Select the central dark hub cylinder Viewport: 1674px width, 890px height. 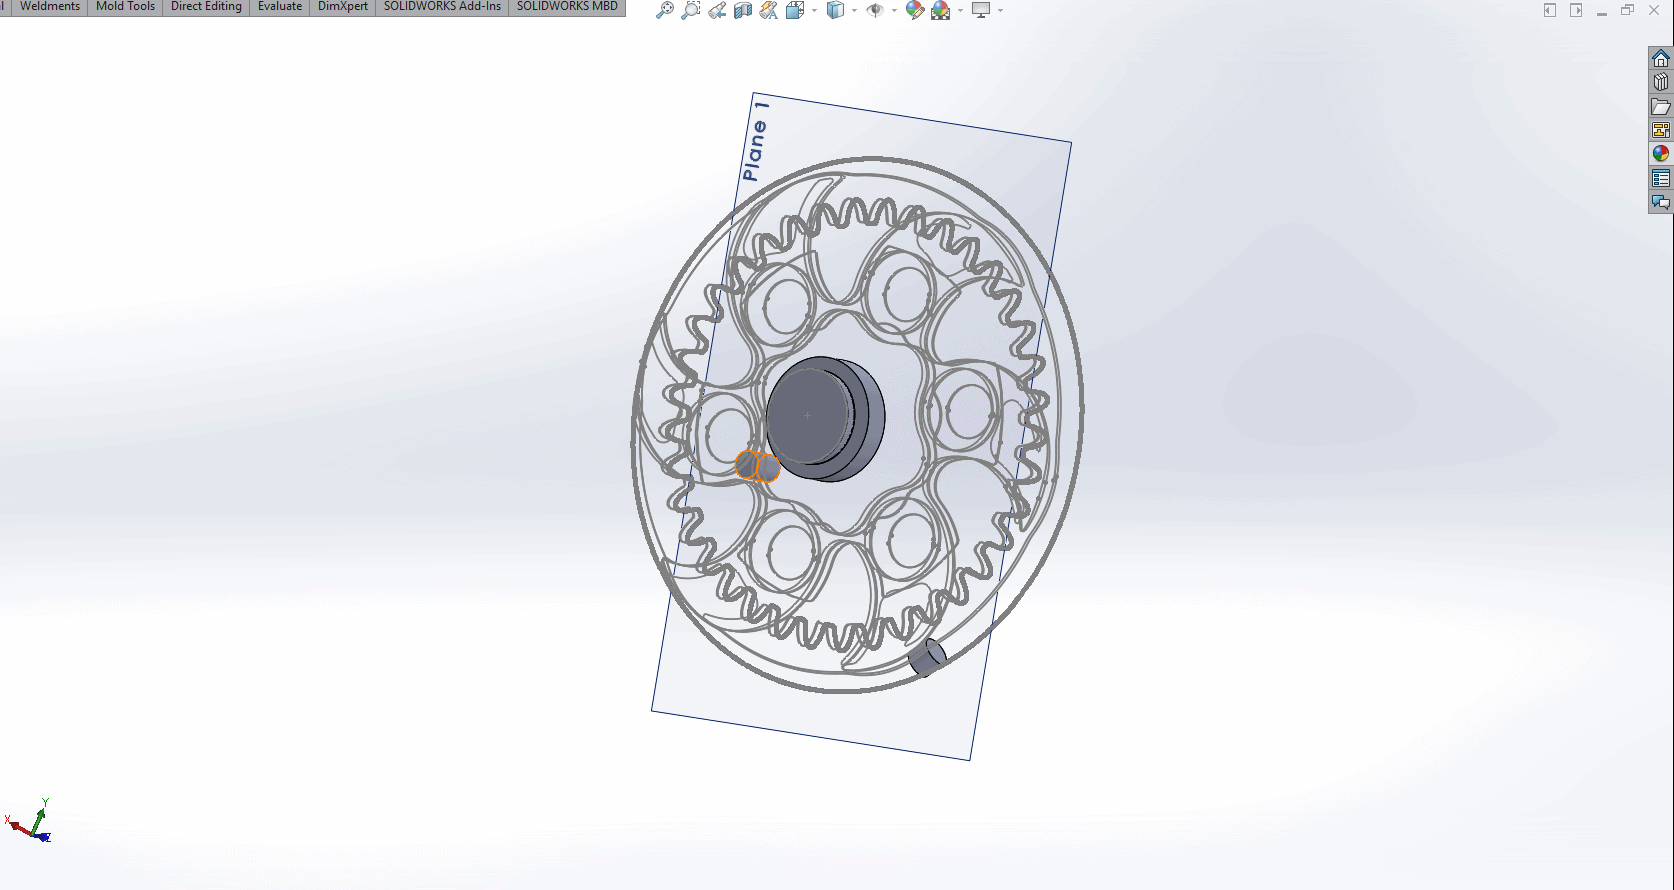click(x=825, y=419)
